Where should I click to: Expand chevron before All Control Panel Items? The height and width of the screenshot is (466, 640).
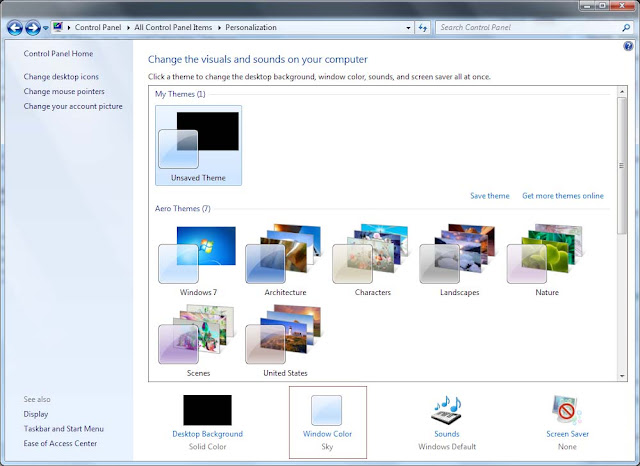pos(128,28)
